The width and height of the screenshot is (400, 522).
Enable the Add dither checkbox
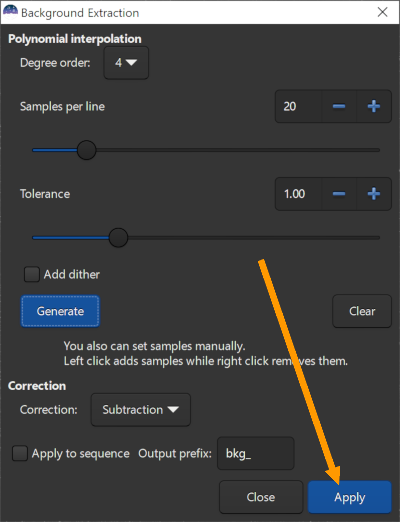pos(32,275)
